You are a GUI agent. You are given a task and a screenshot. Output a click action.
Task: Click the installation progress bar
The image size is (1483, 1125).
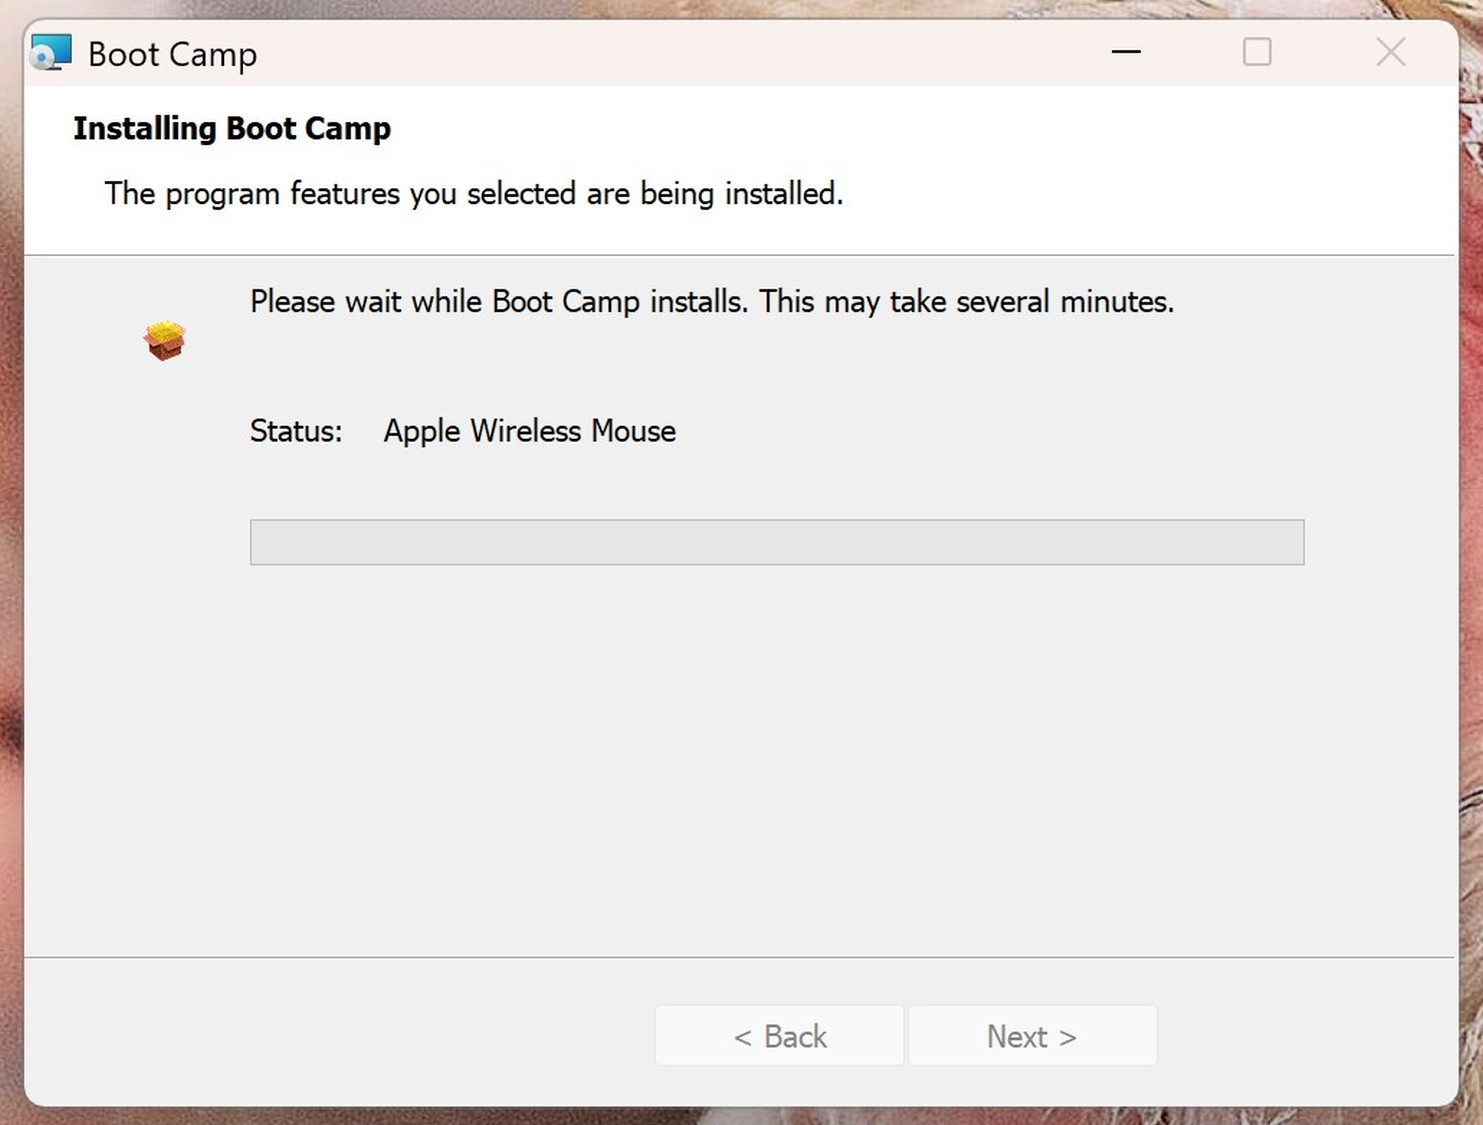pyautogui.click(x=777, y=542)
